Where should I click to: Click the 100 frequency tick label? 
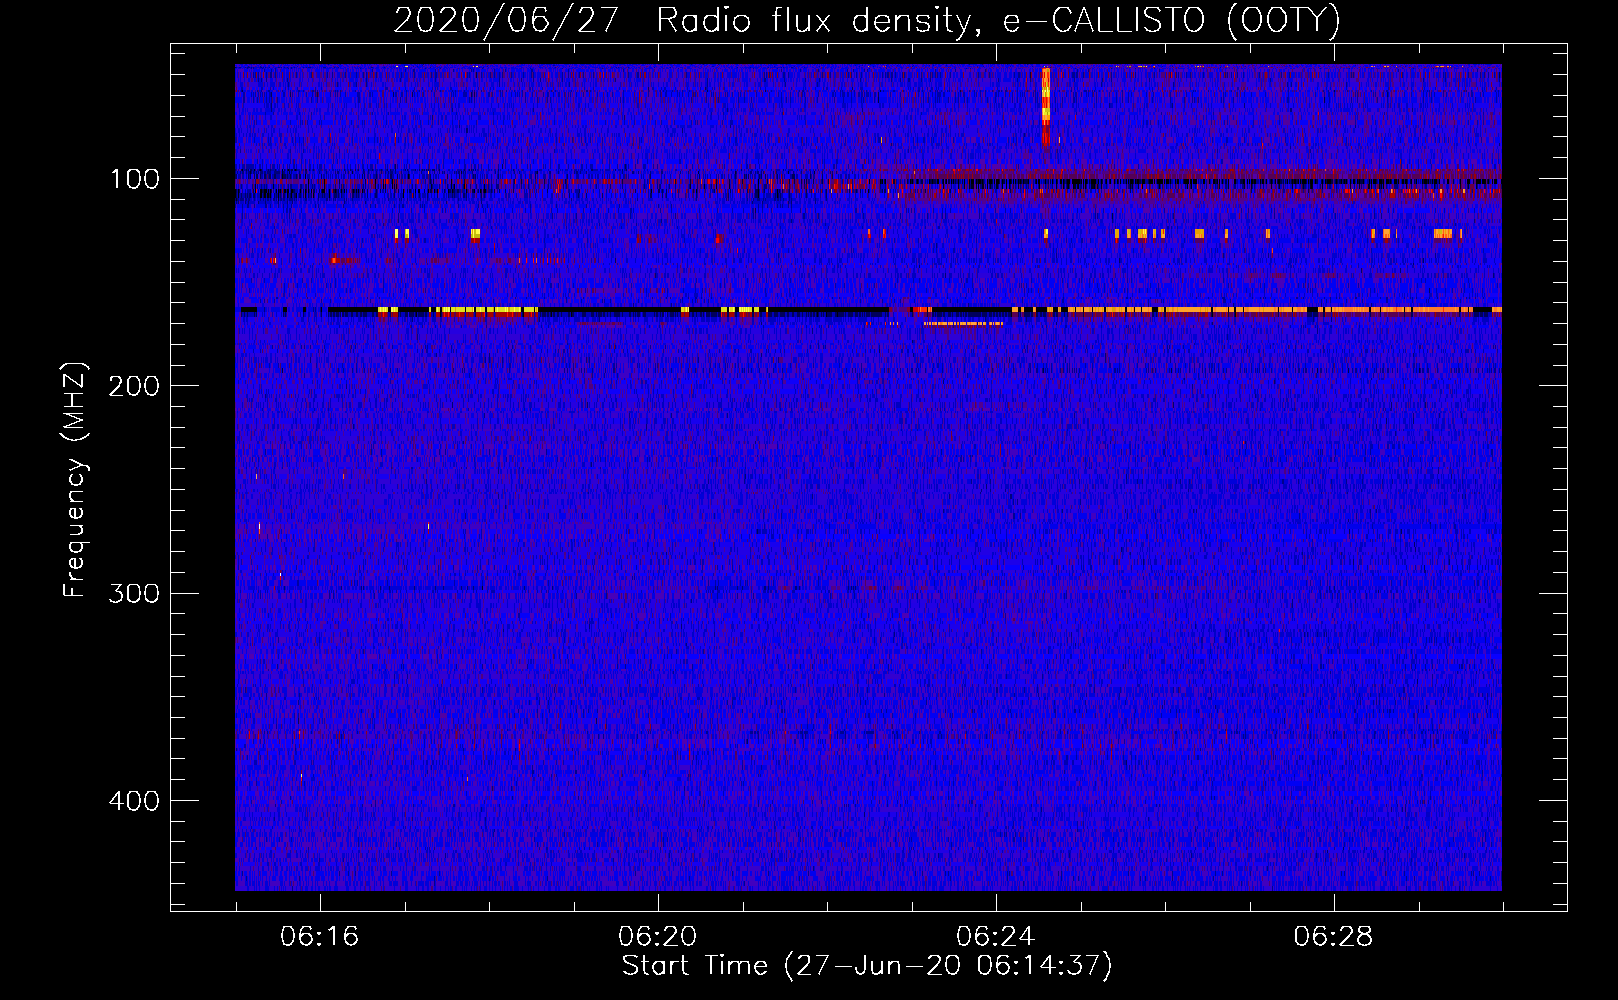click(x=135, y=179)
